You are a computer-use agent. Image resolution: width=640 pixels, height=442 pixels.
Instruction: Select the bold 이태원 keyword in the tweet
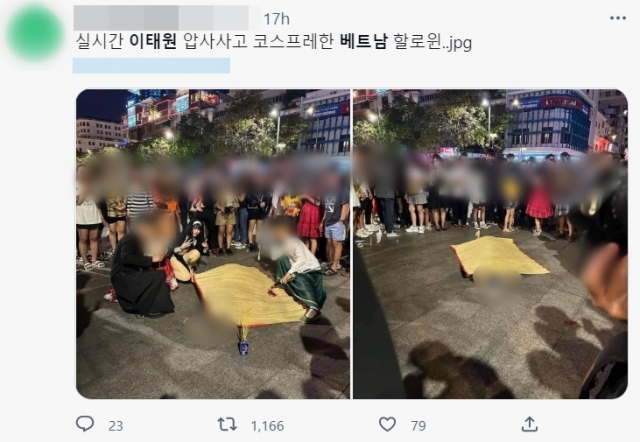point(153,42)
